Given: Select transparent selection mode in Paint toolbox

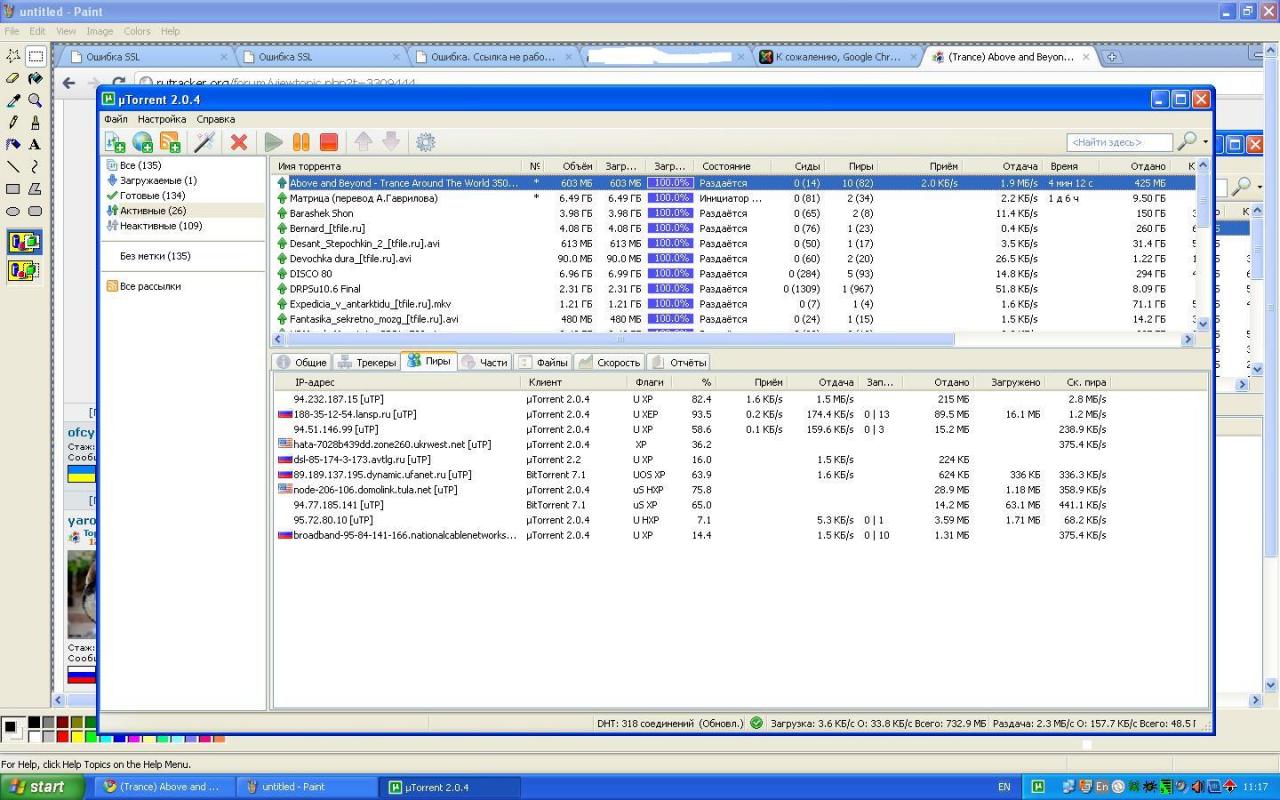Looking at the screenshot, I should tap(24, 270).
